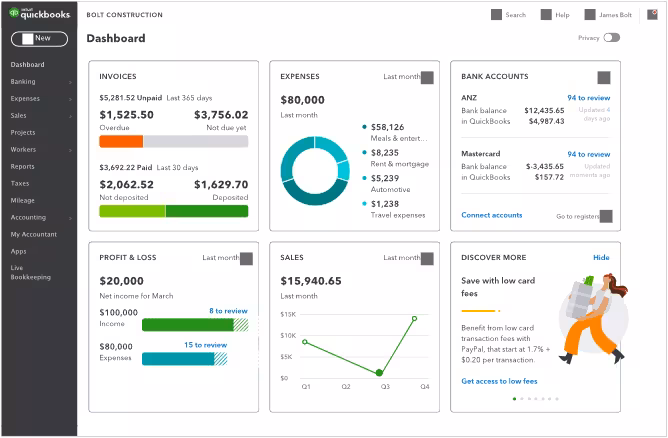The image size is (668, 438).
Task: Open Dashboard in sidebar
Action: click(27, 65)
